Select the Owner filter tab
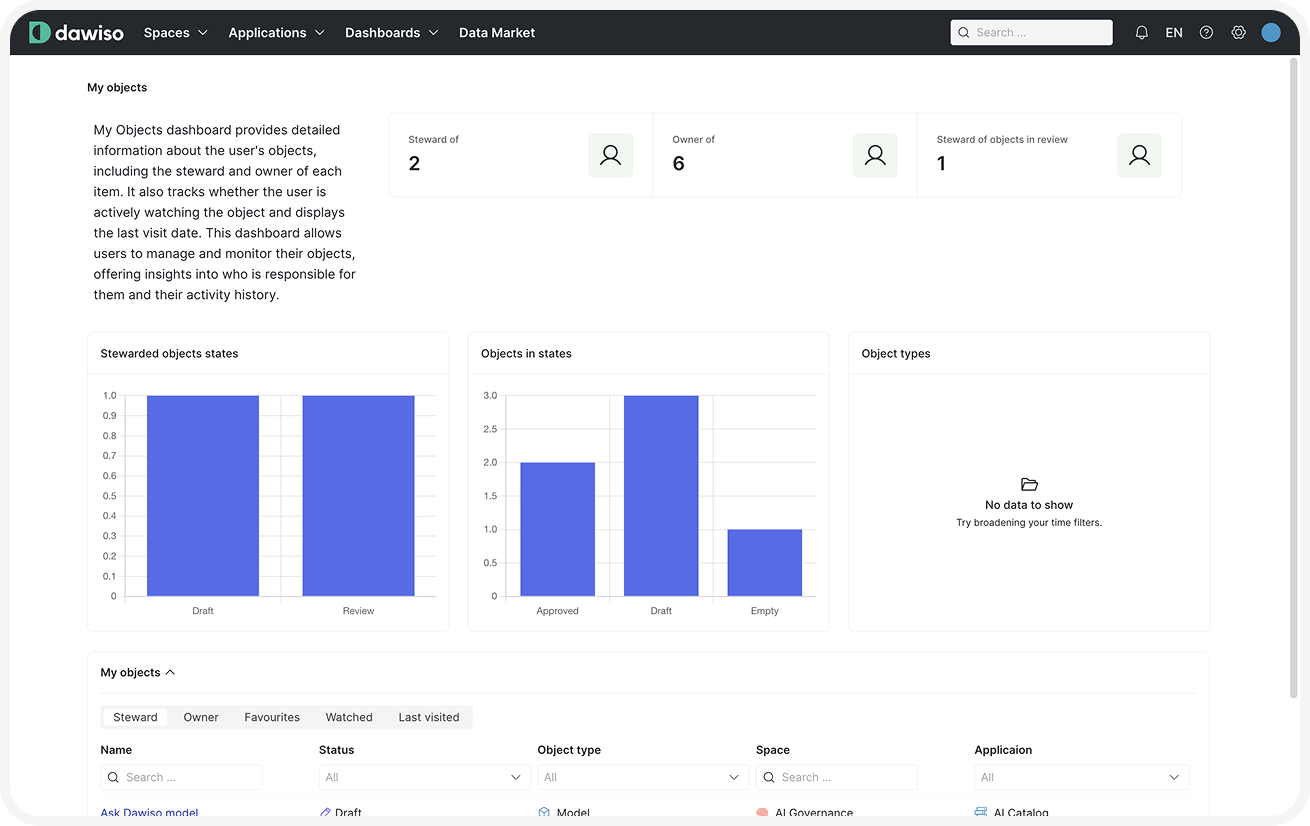 pos(200,717)
